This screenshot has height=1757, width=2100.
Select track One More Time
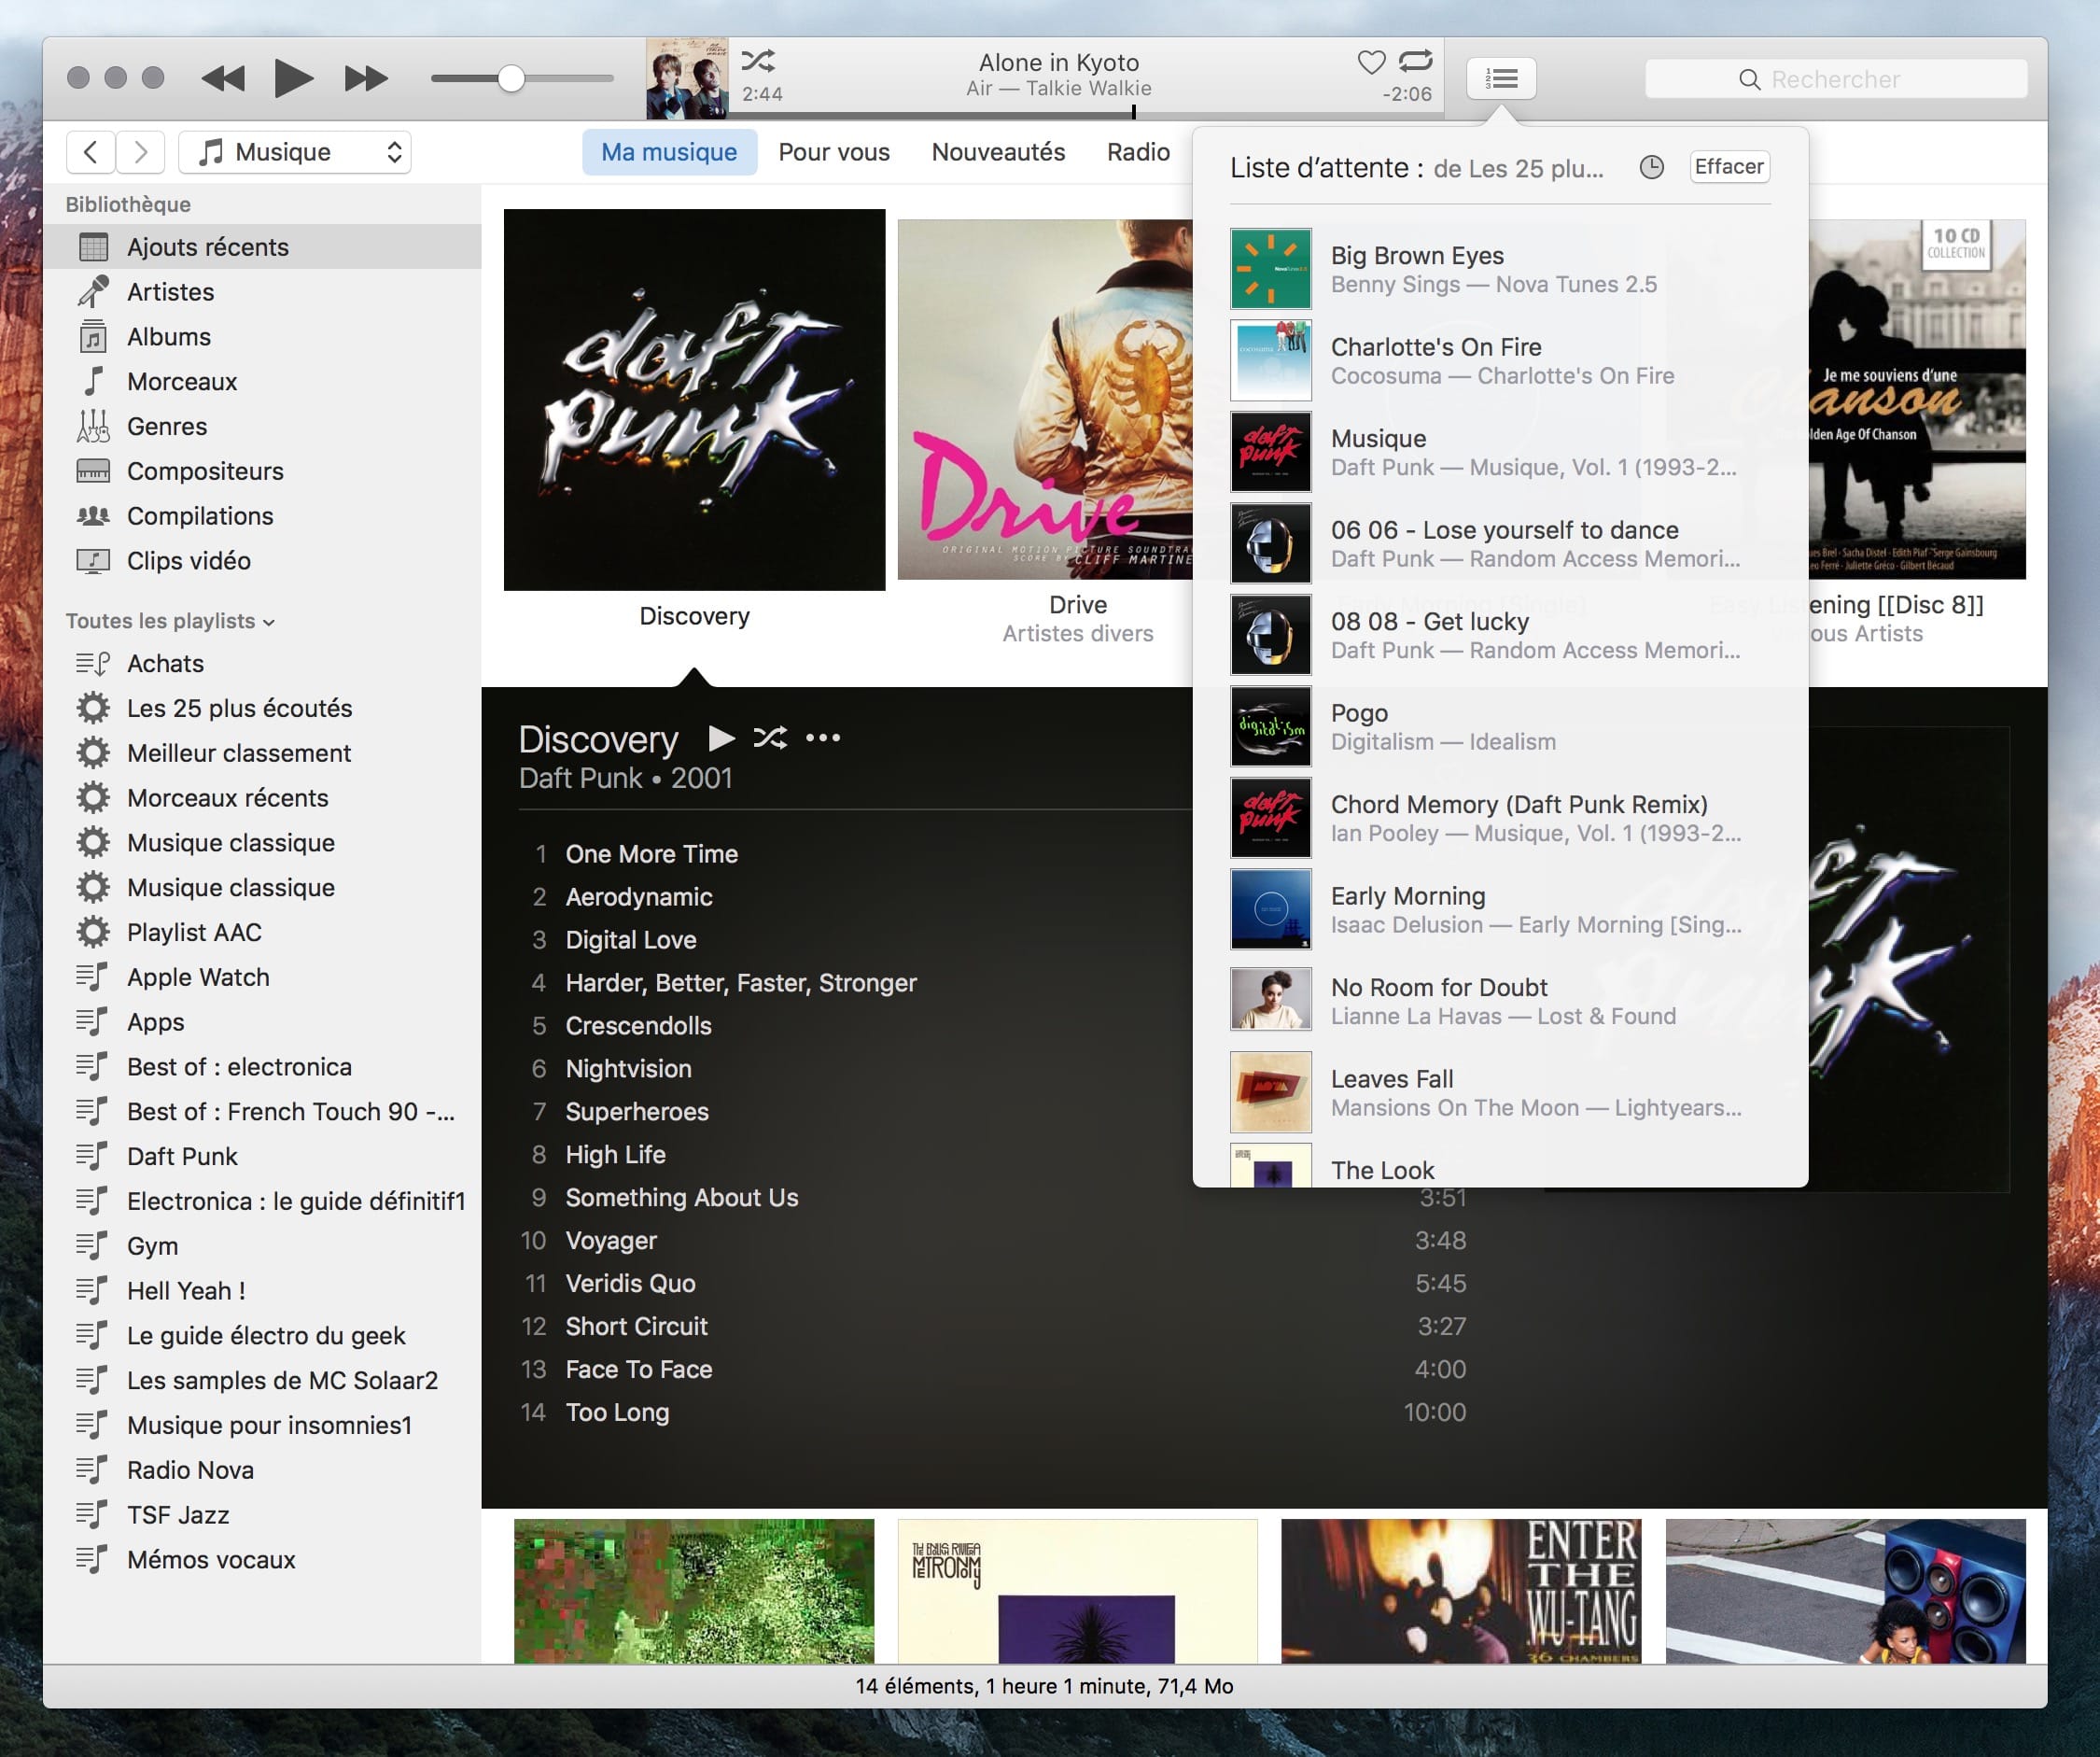click(652, 854)
